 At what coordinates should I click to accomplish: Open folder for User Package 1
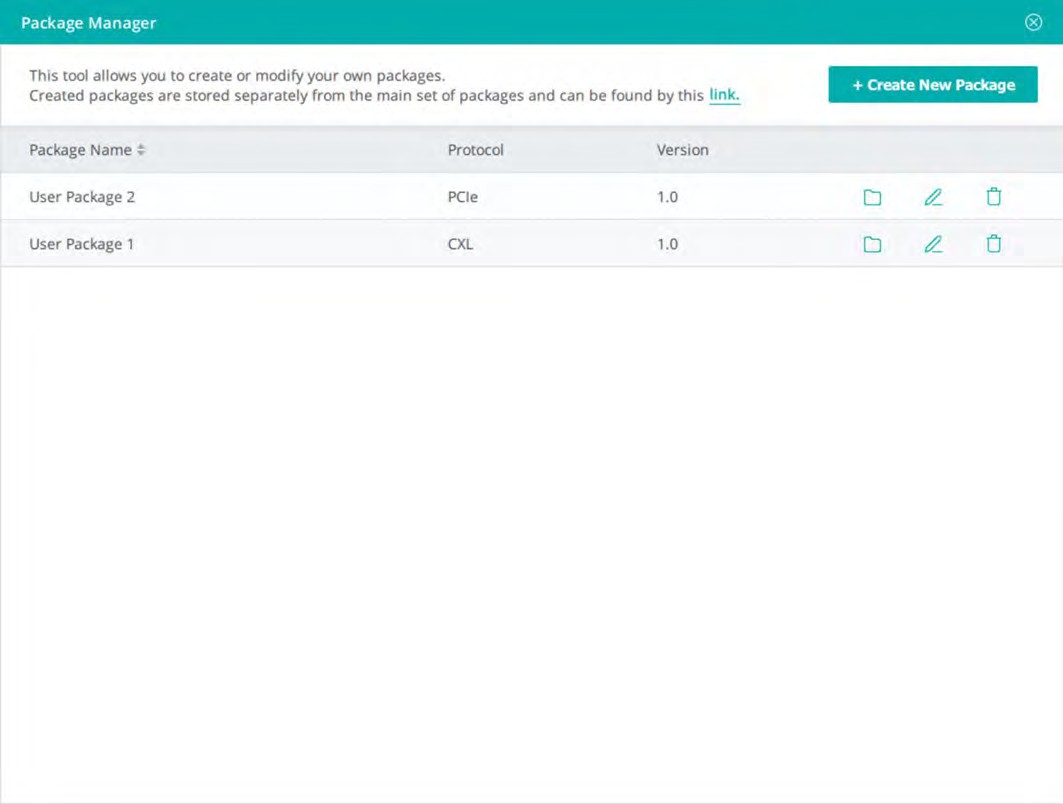873,244
